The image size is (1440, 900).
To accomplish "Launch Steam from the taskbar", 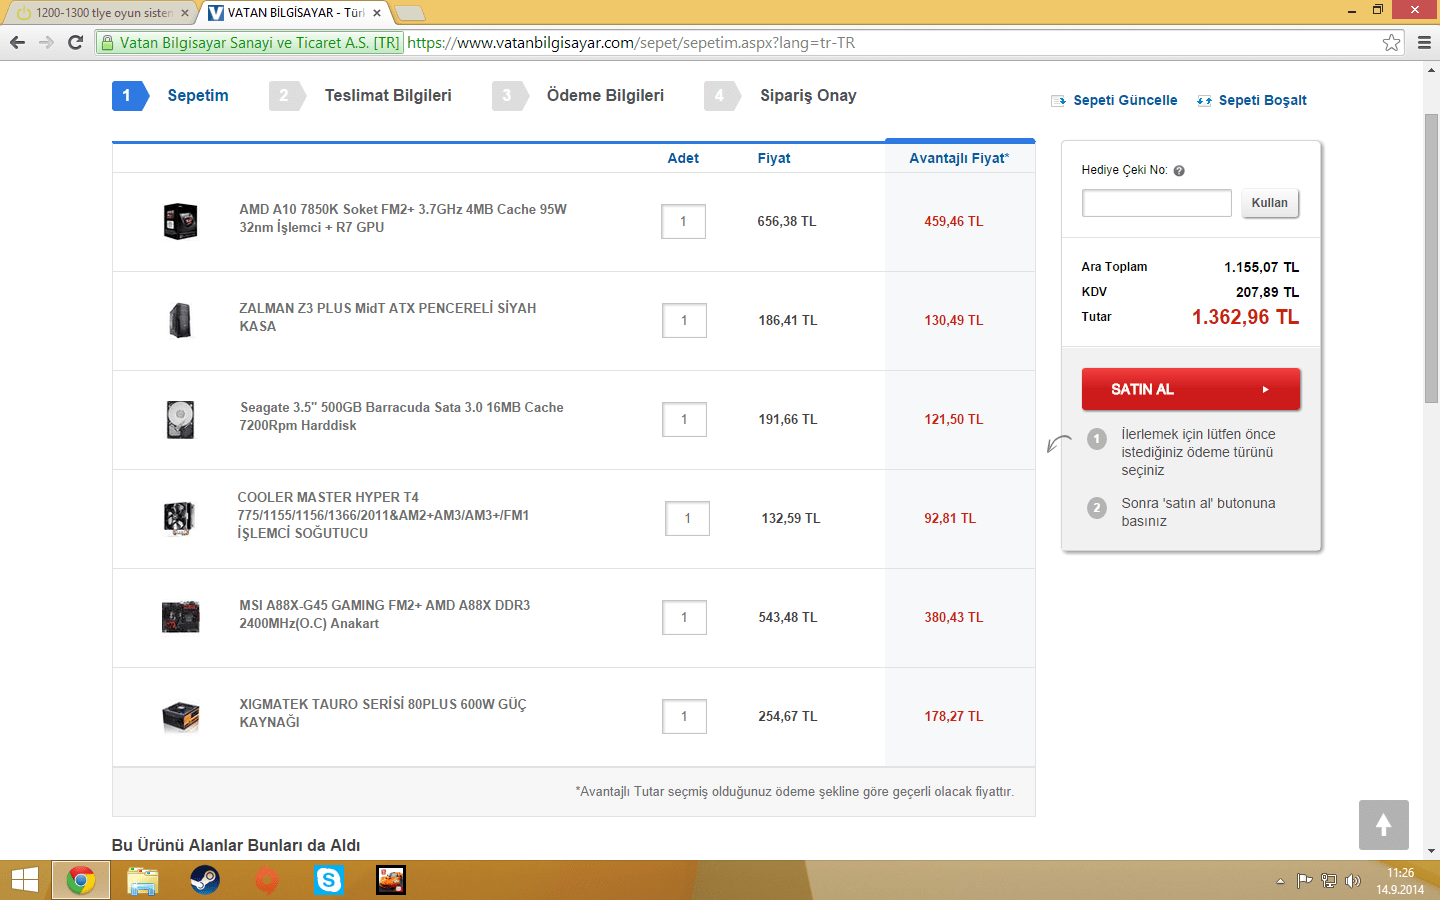I will [205, 880].
